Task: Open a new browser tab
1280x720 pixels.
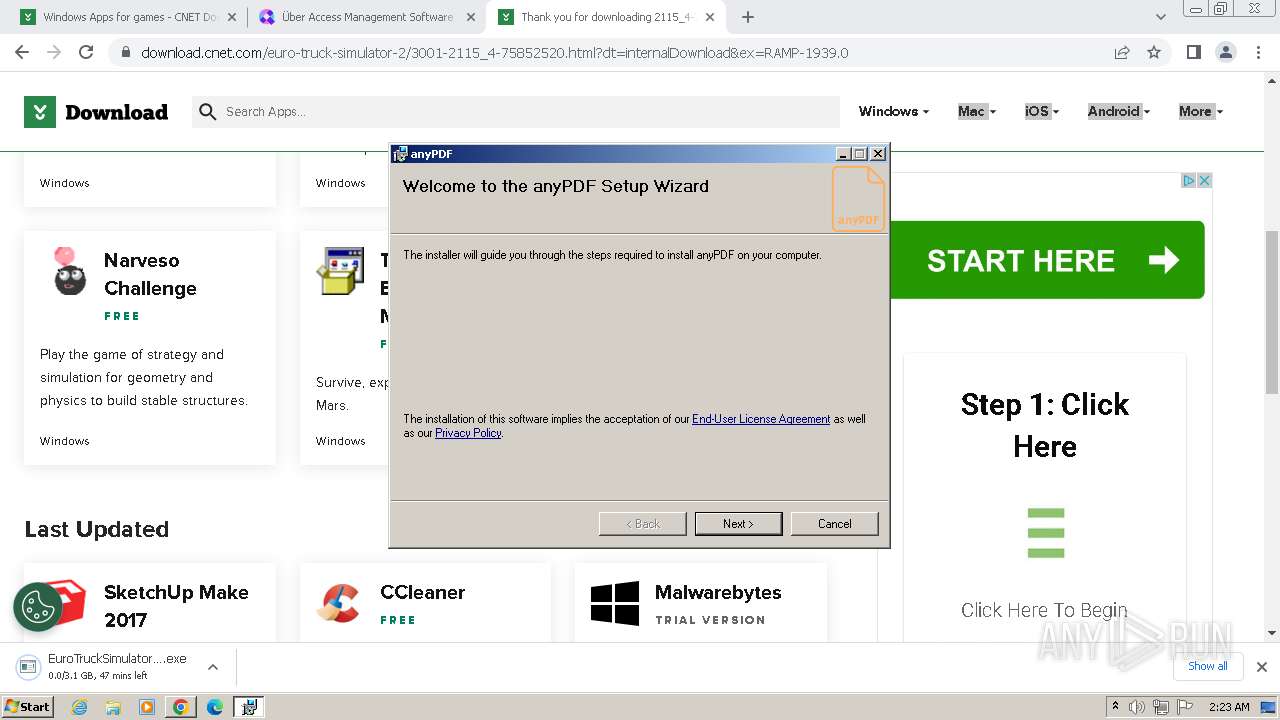Action: pos(748,17)
